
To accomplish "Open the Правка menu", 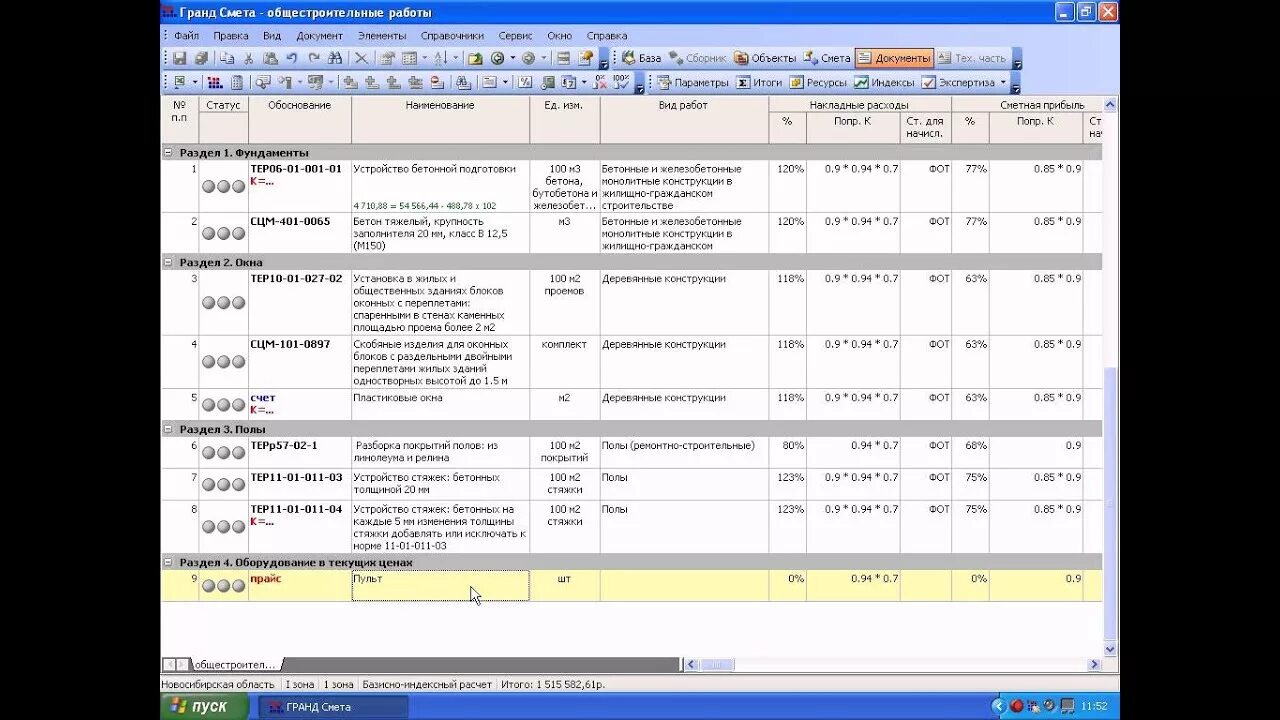I will pos(231,35).
